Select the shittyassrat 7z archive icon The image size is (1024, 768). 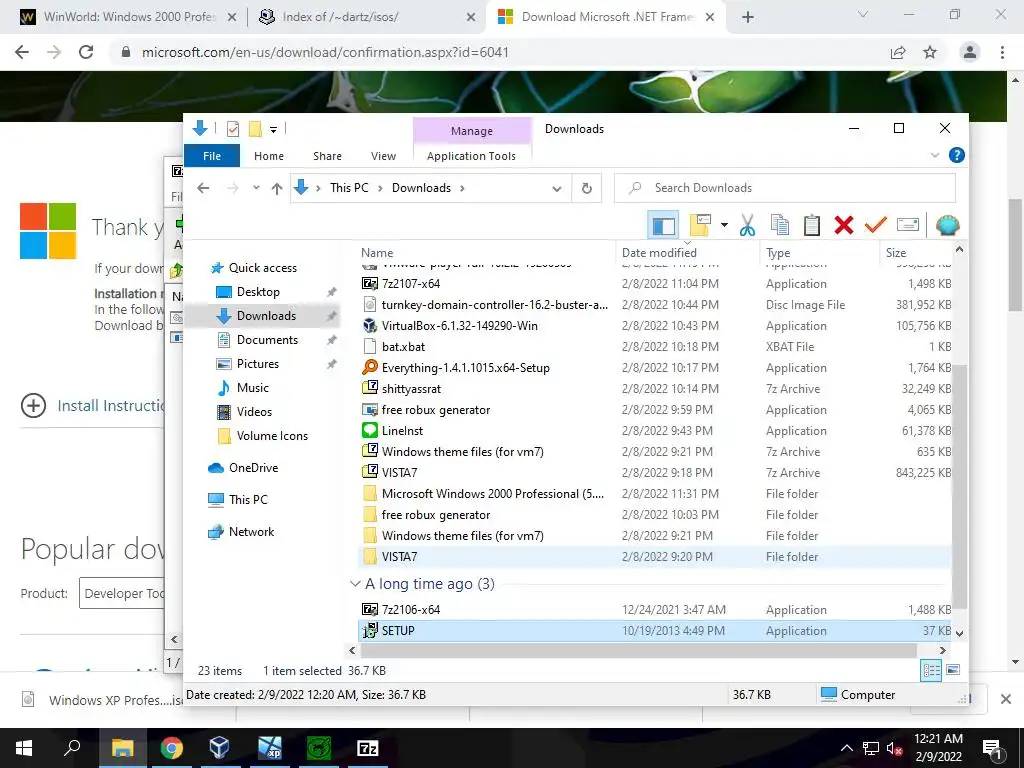(x=370, y=389)
